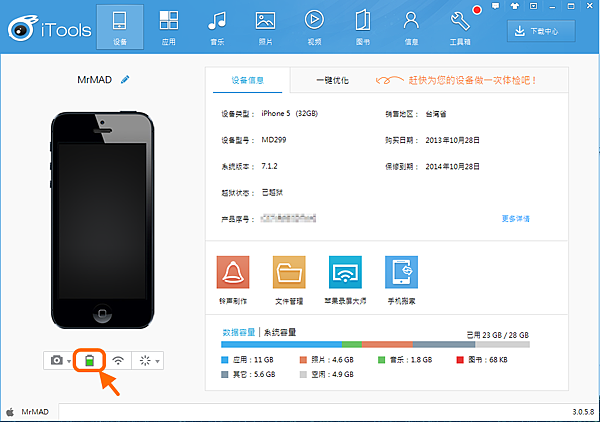This screenshot has width=600, height=422.
Task: Switch to the 一键优化 tab
Action: [332, 80]
